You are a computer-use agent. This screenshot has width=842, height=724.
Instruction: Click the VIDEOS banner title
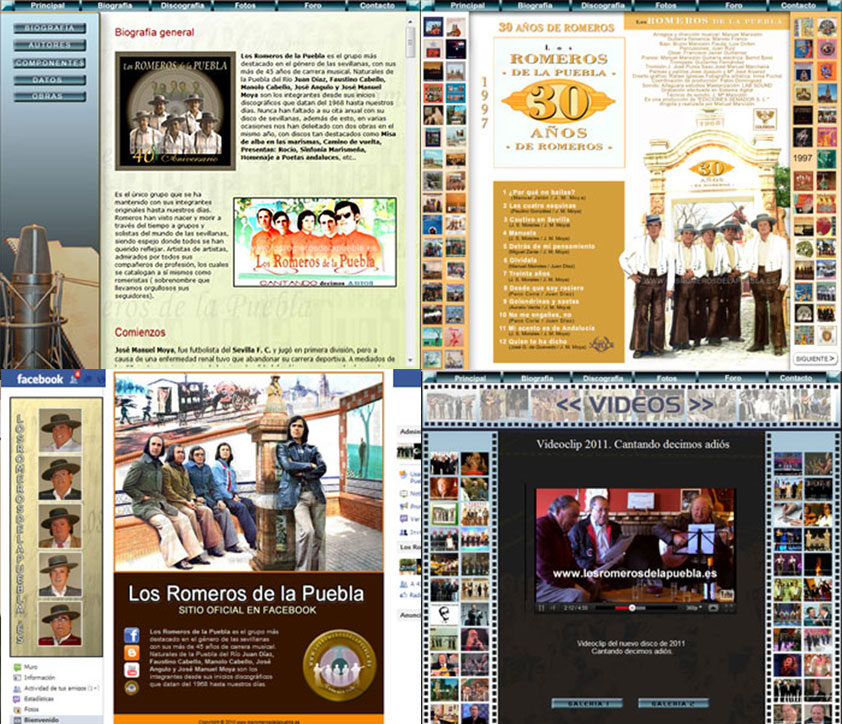(635, 405)
